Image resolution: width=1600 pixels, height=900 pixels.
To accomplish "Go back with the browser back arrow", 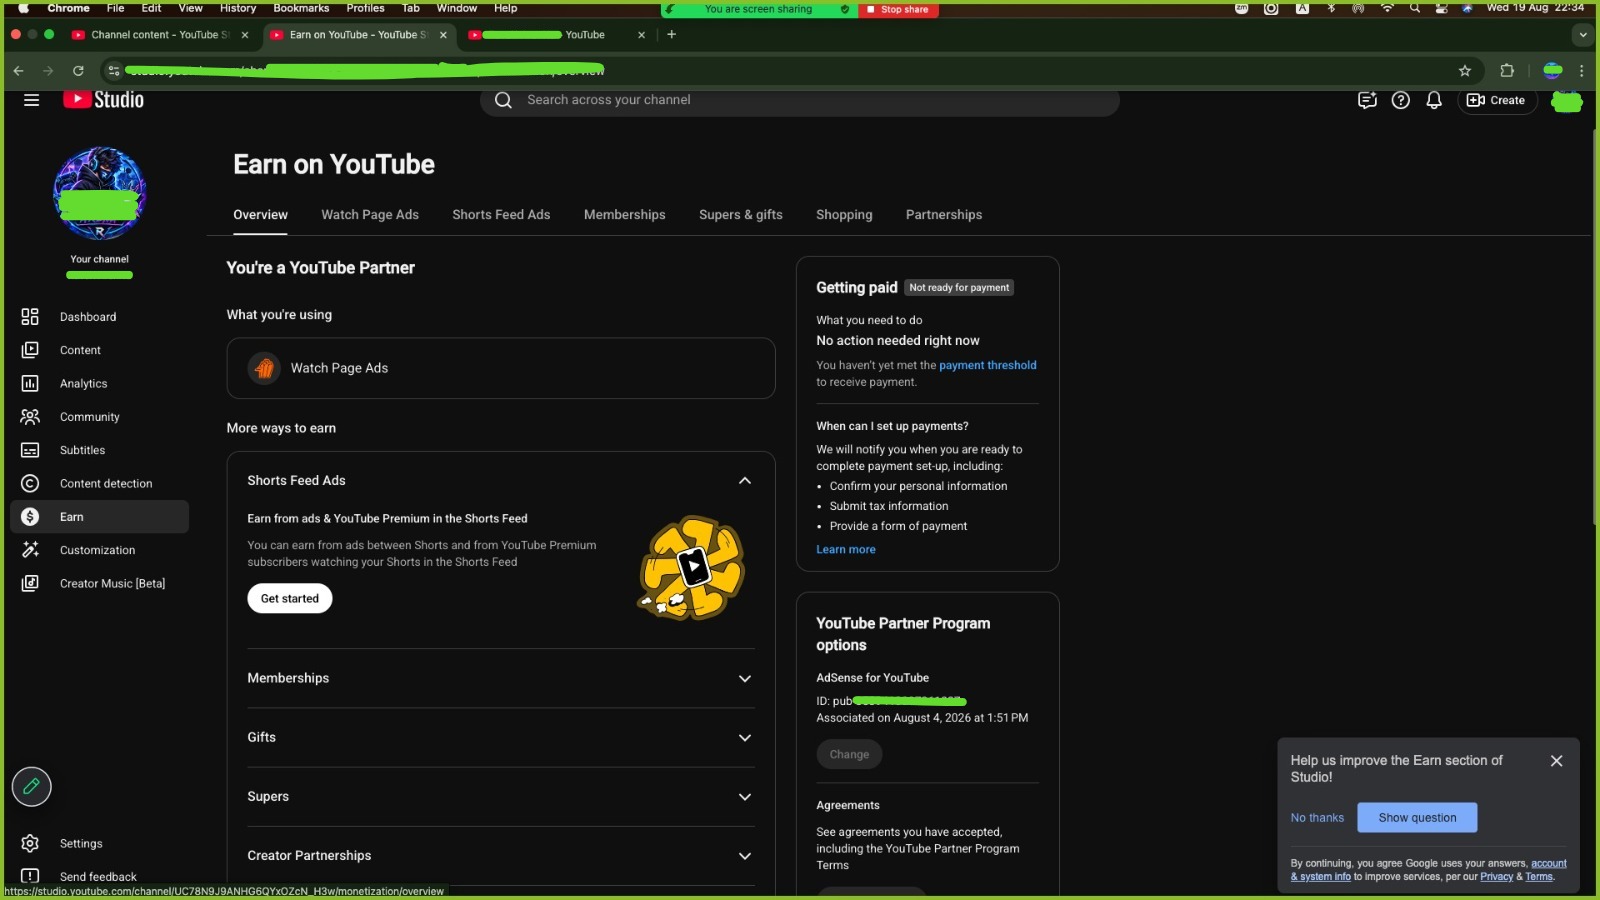I will click(18, 71).
